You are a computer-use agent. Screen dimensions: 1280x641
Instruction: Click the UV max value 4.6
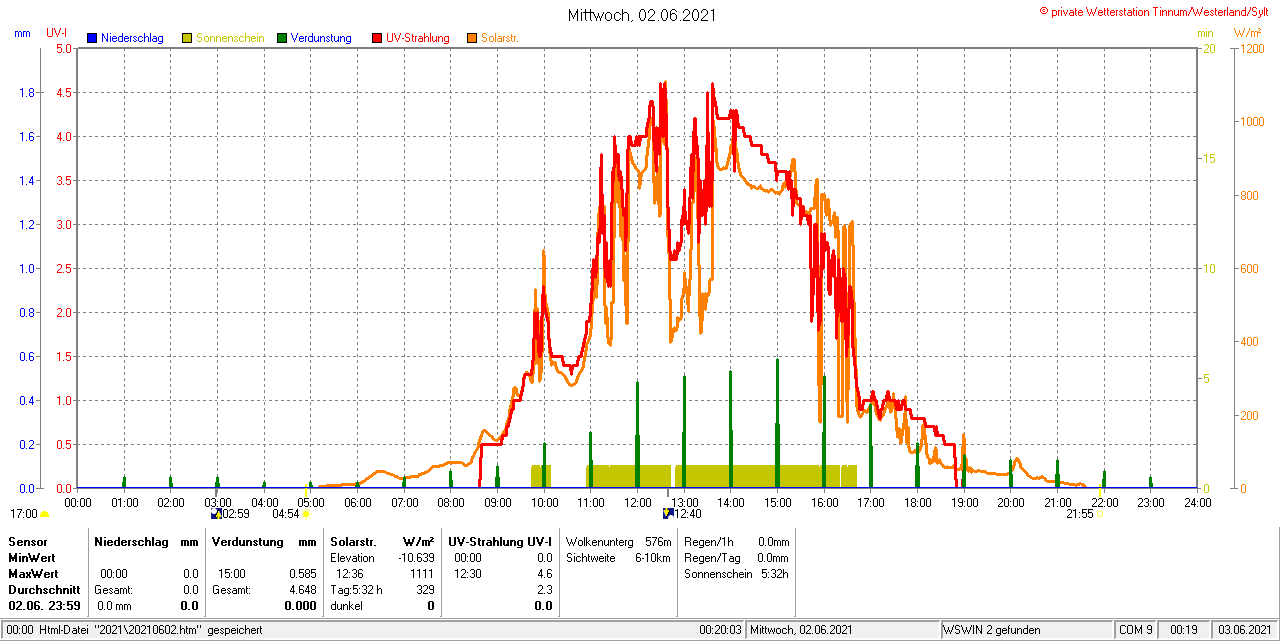pyautogui.click(x=545, y=574)
